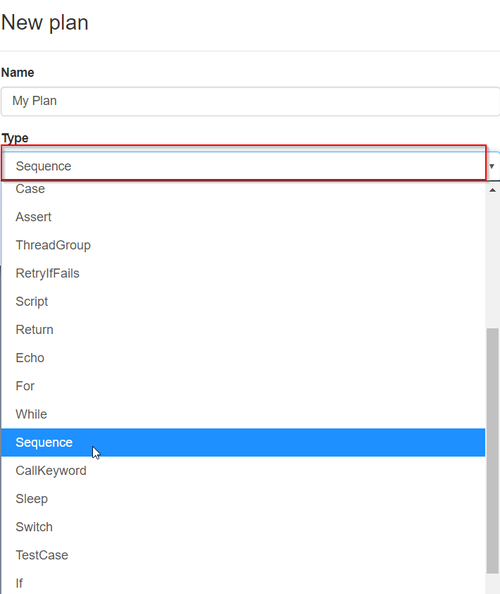
Task: Pick the For loop option
Action: 243,386
